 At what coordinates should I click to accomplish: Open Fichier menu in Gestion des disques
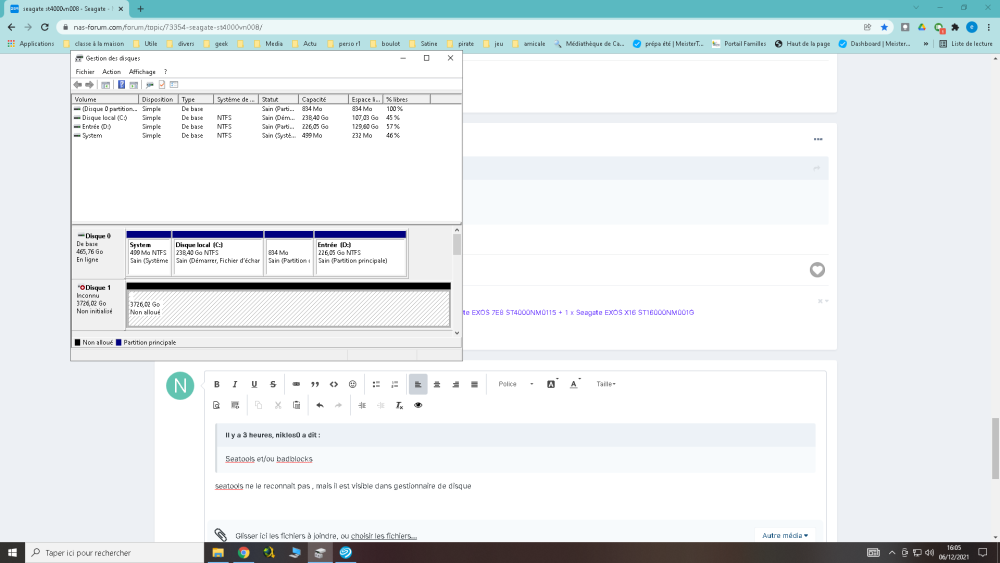pyautogui.click(x=85, y=72)
